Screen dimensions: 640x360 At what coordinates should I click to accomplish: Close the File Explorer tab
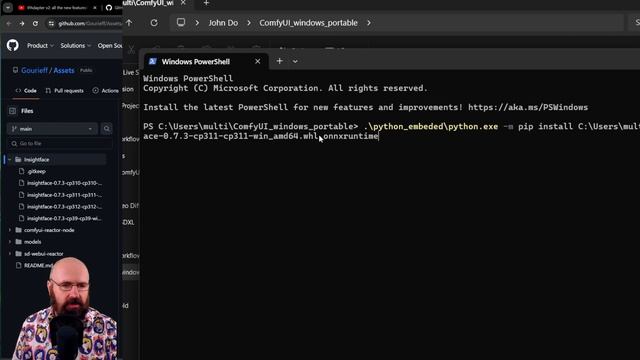click(x=183, y=3)
